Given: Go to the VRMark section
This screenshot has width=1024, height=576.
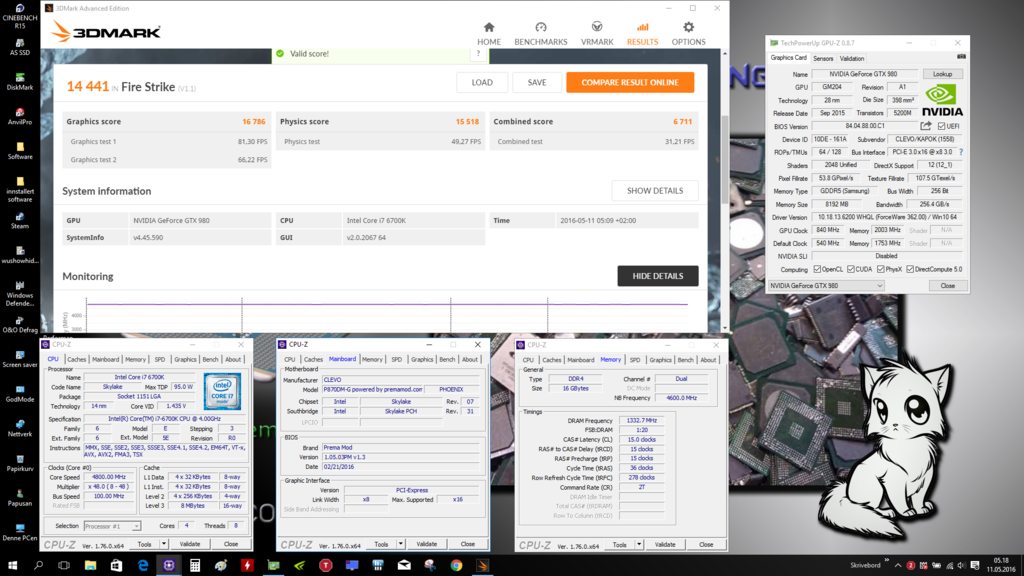Looking at the screenshot, I should 597,33.
